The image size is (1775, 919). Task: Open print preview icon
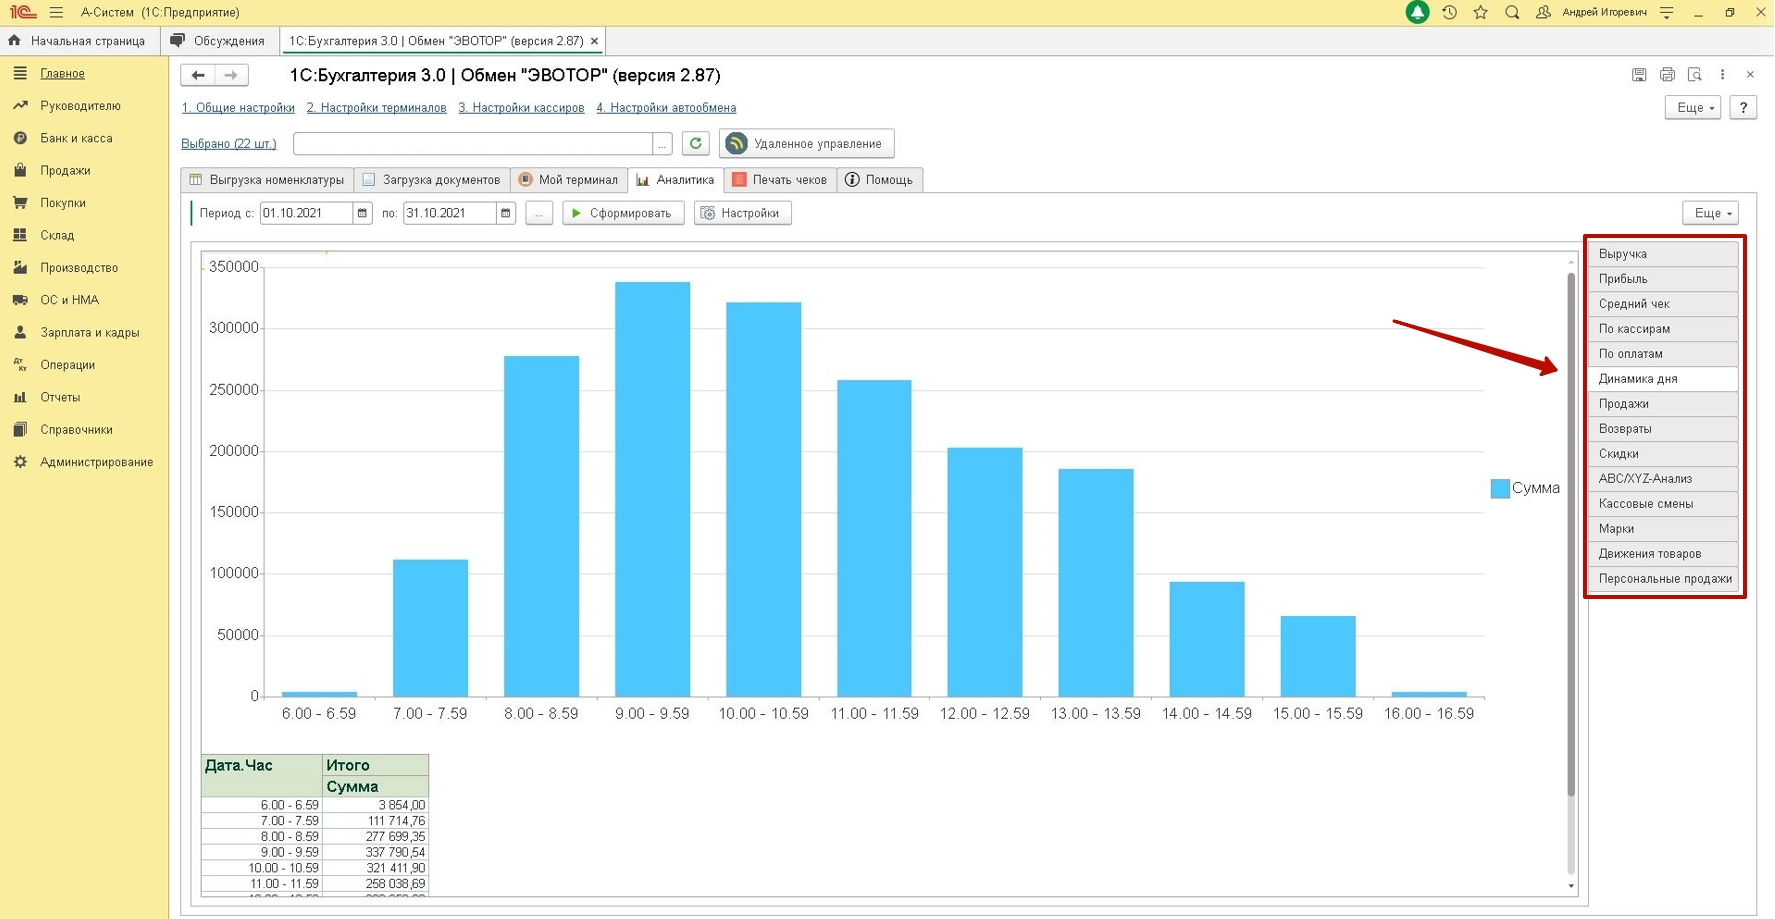click(x=1695, y=75)
